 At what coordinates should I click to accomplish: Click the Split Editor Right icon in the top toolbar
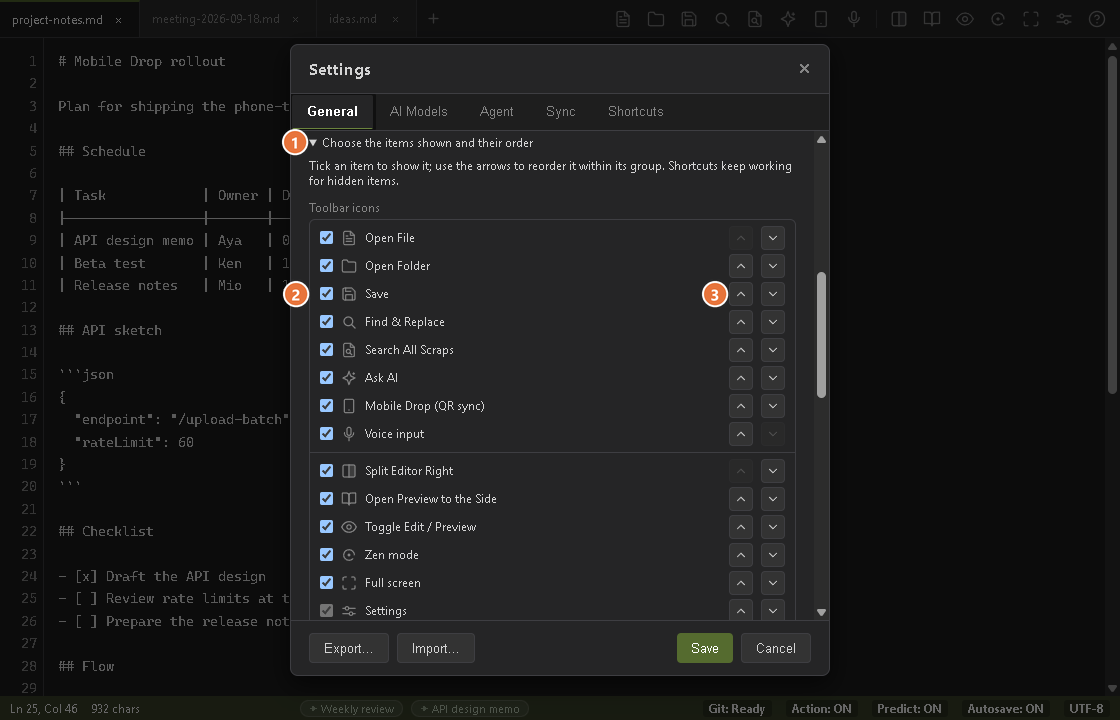tap(899, 19)
